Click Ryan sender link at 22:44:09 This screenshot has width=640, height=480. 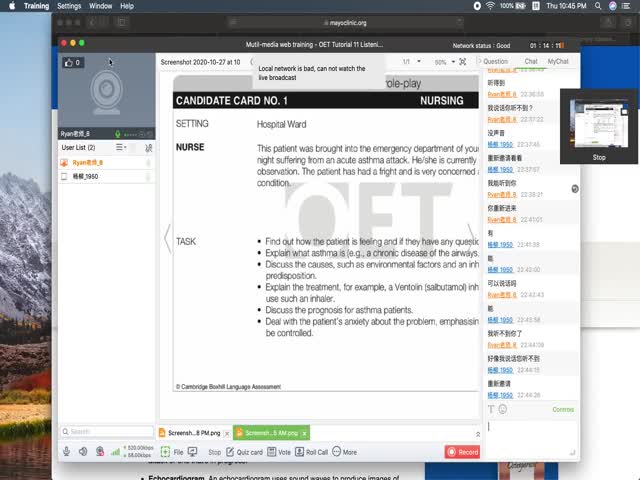502,345
